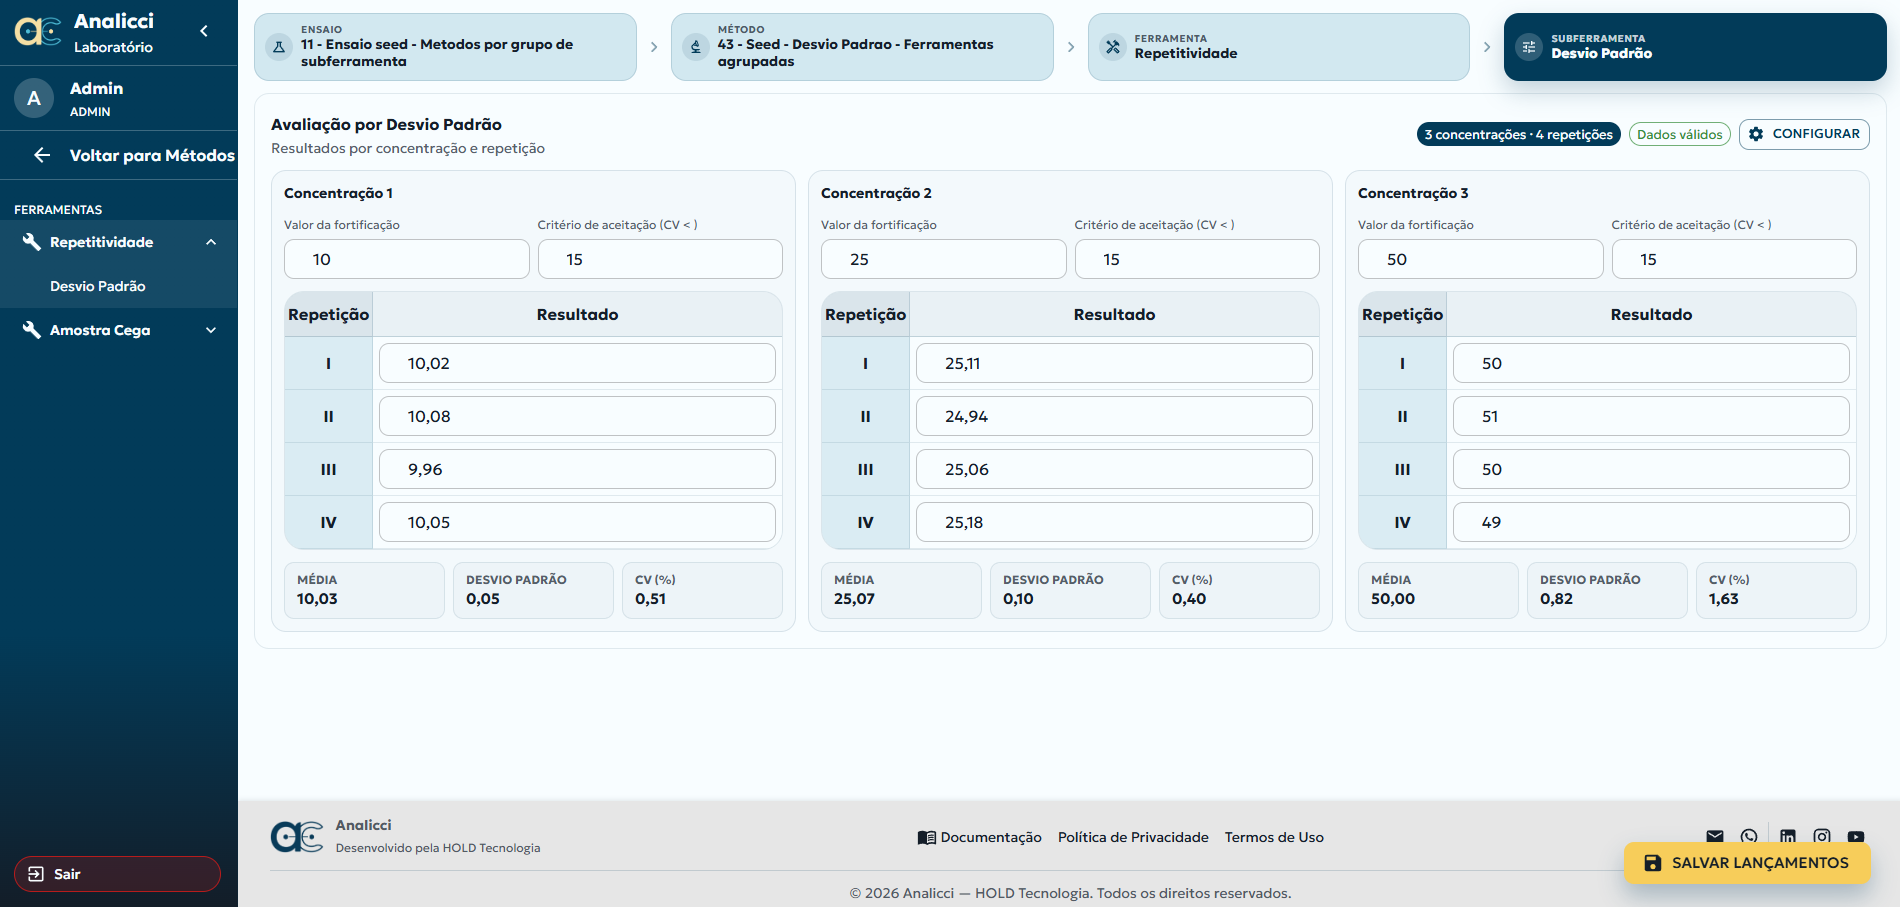
Task: Click the wrench icon beside Repetitividade
Action: pyautogui.click(x=32, y=242)
